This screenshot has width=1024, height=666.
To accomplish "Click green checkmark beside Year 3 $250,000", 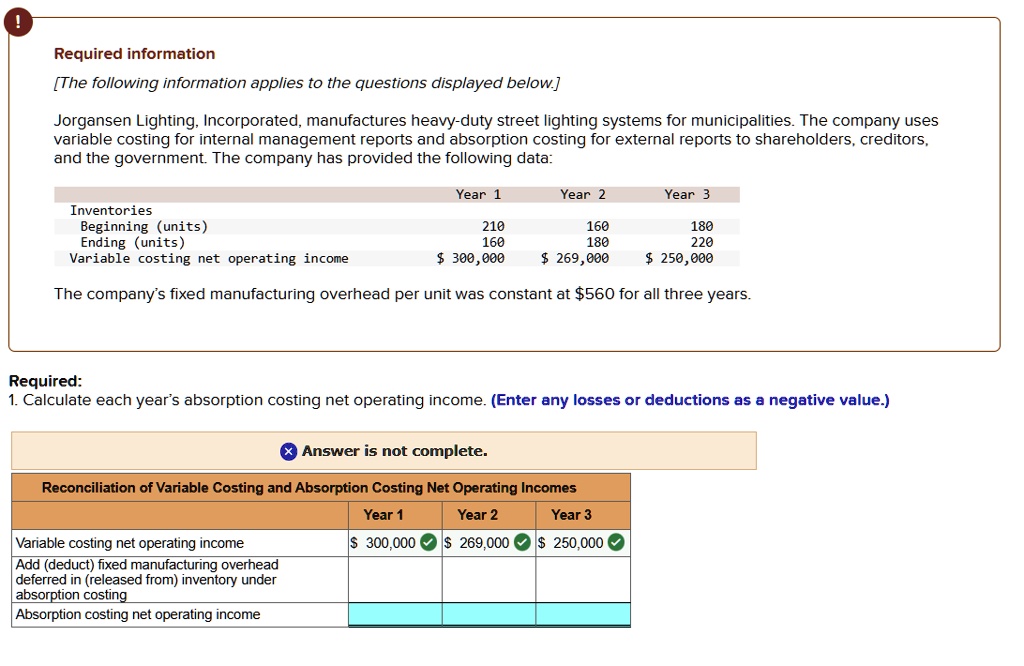I will 616,543.
